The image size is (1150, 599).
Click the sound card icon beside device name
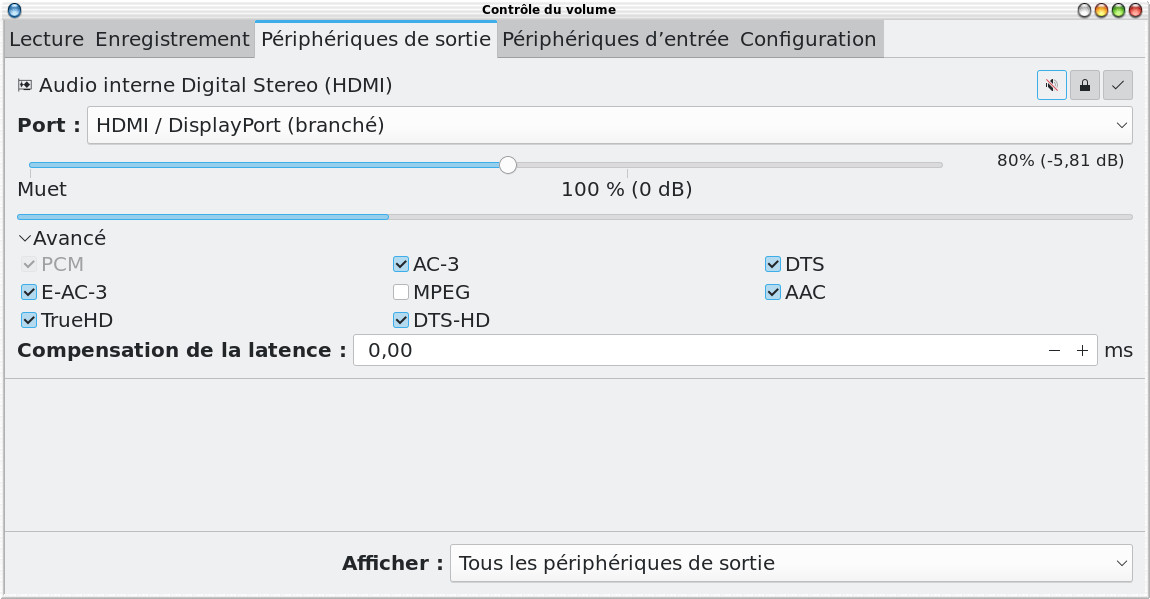coord(25,85)
